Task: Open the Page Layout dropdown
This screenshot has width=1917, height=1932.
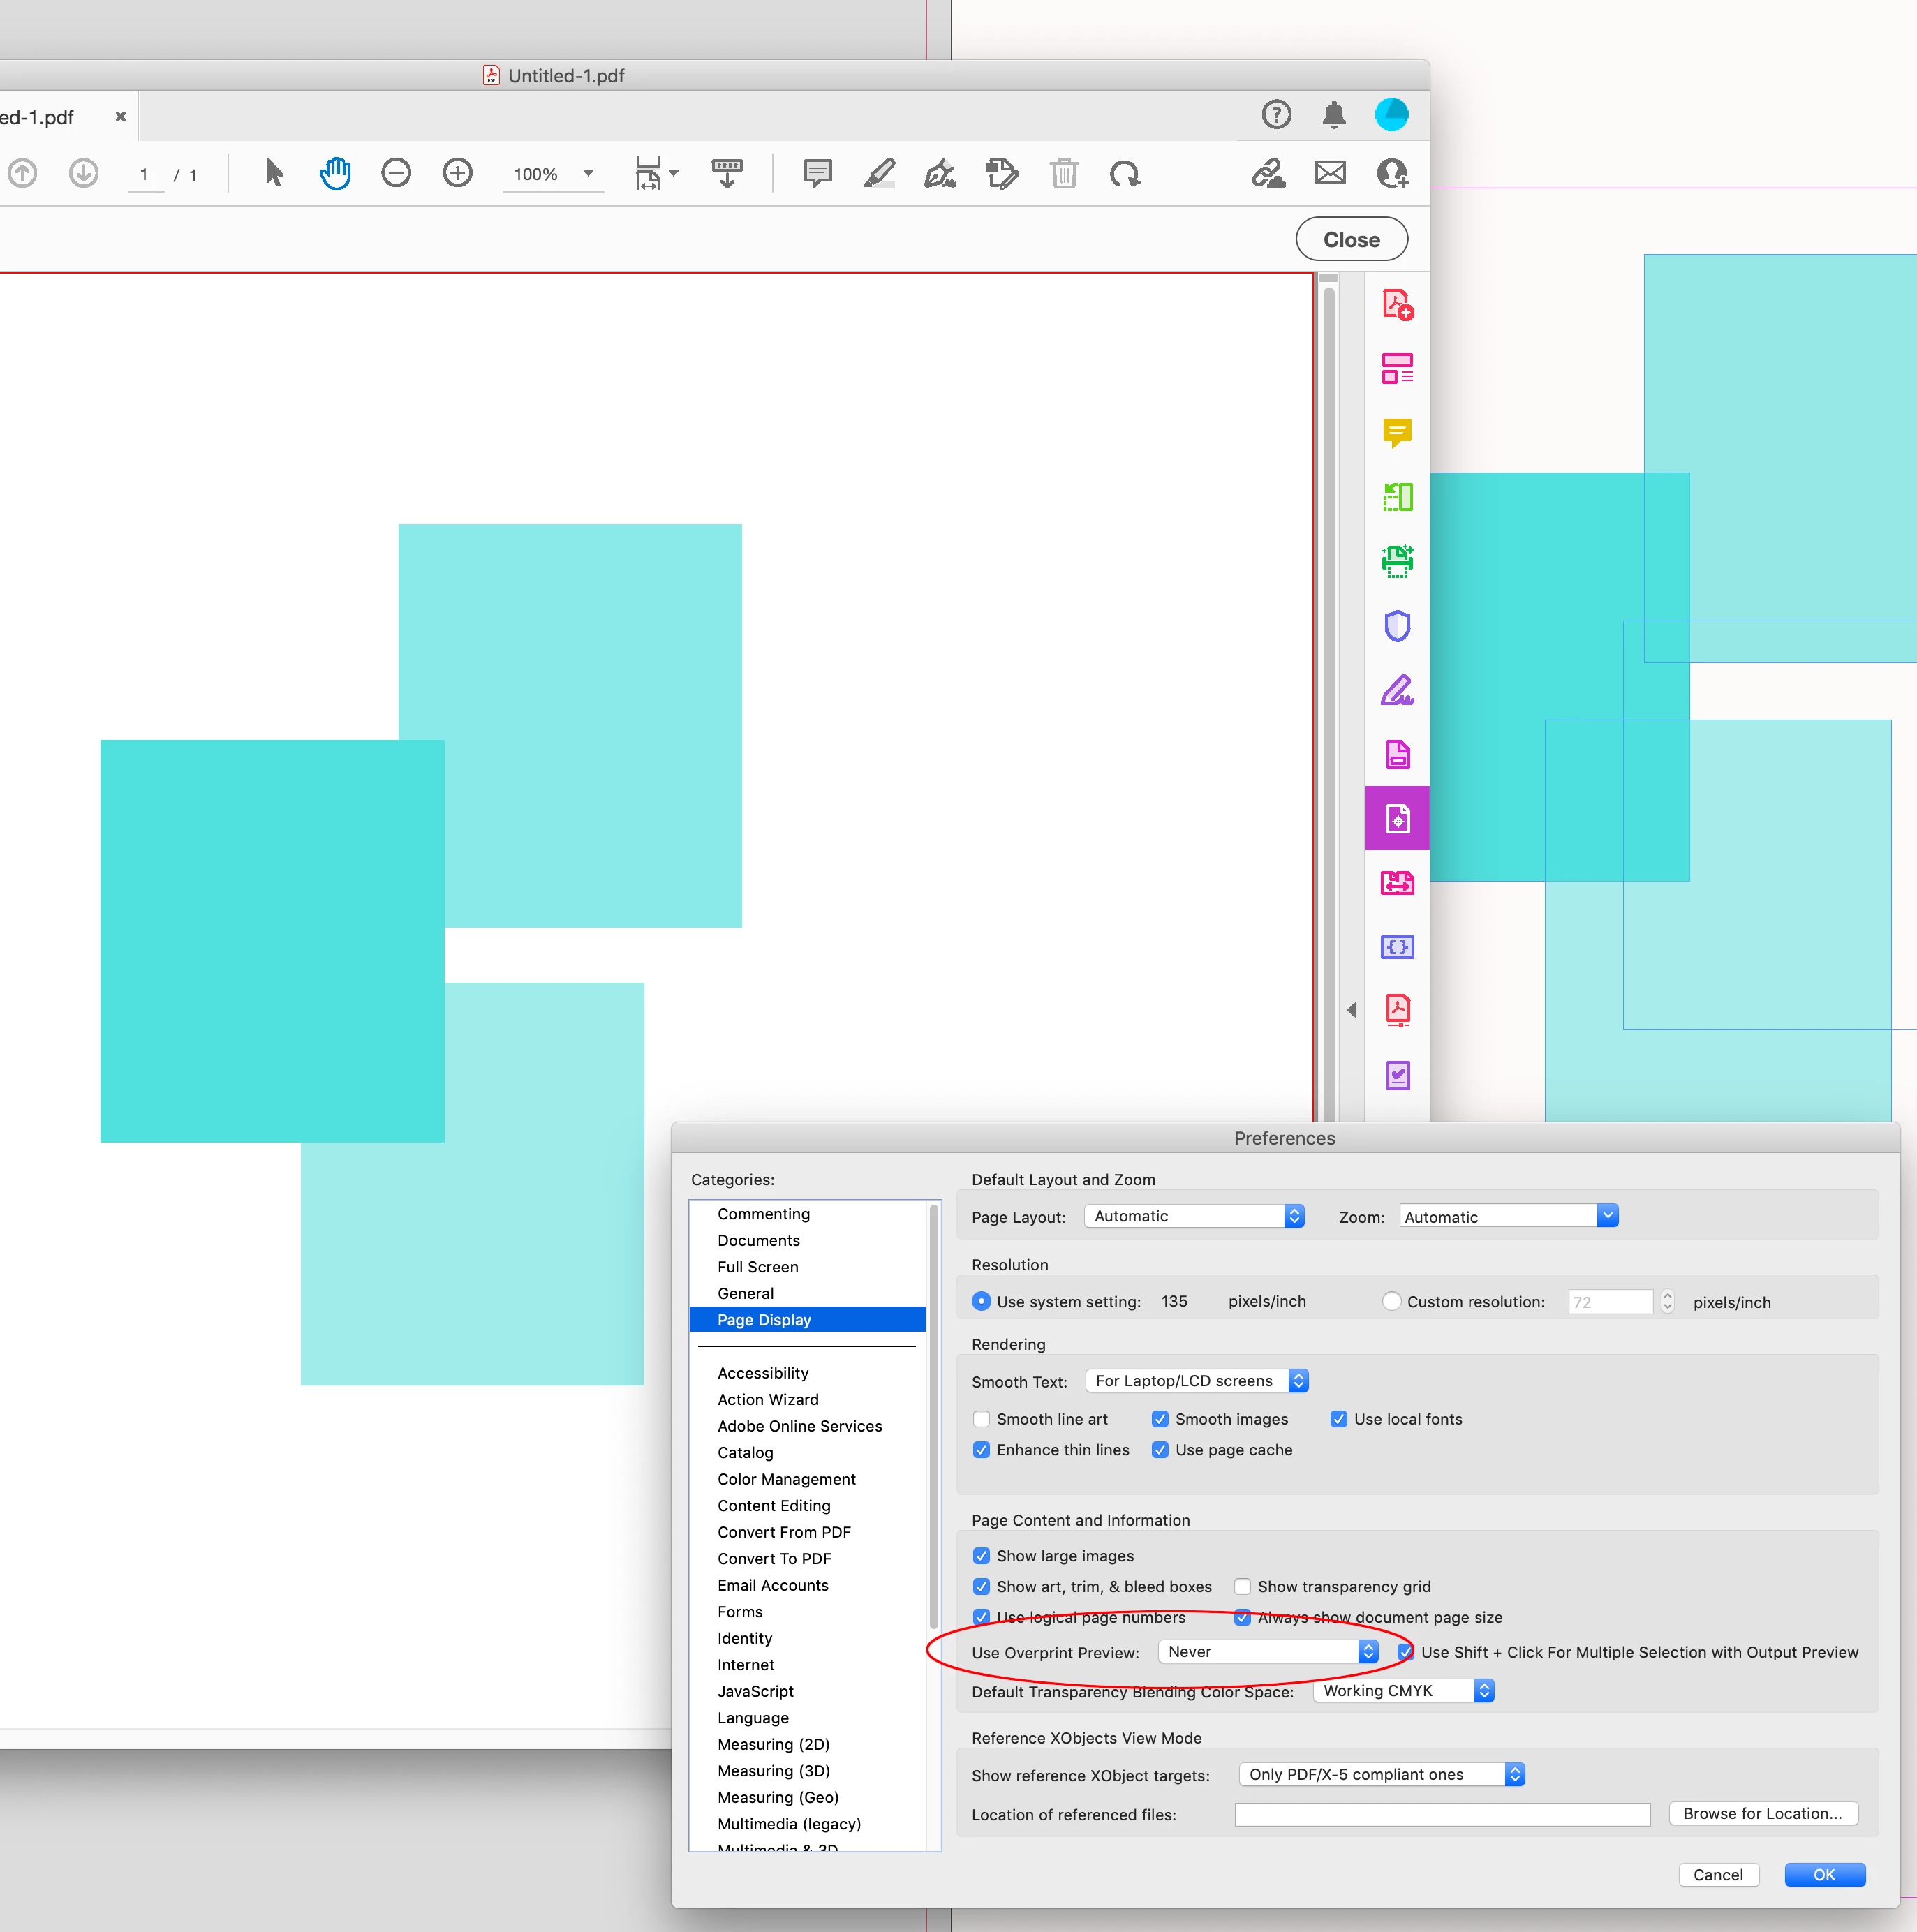Action: [1195, 1216]
